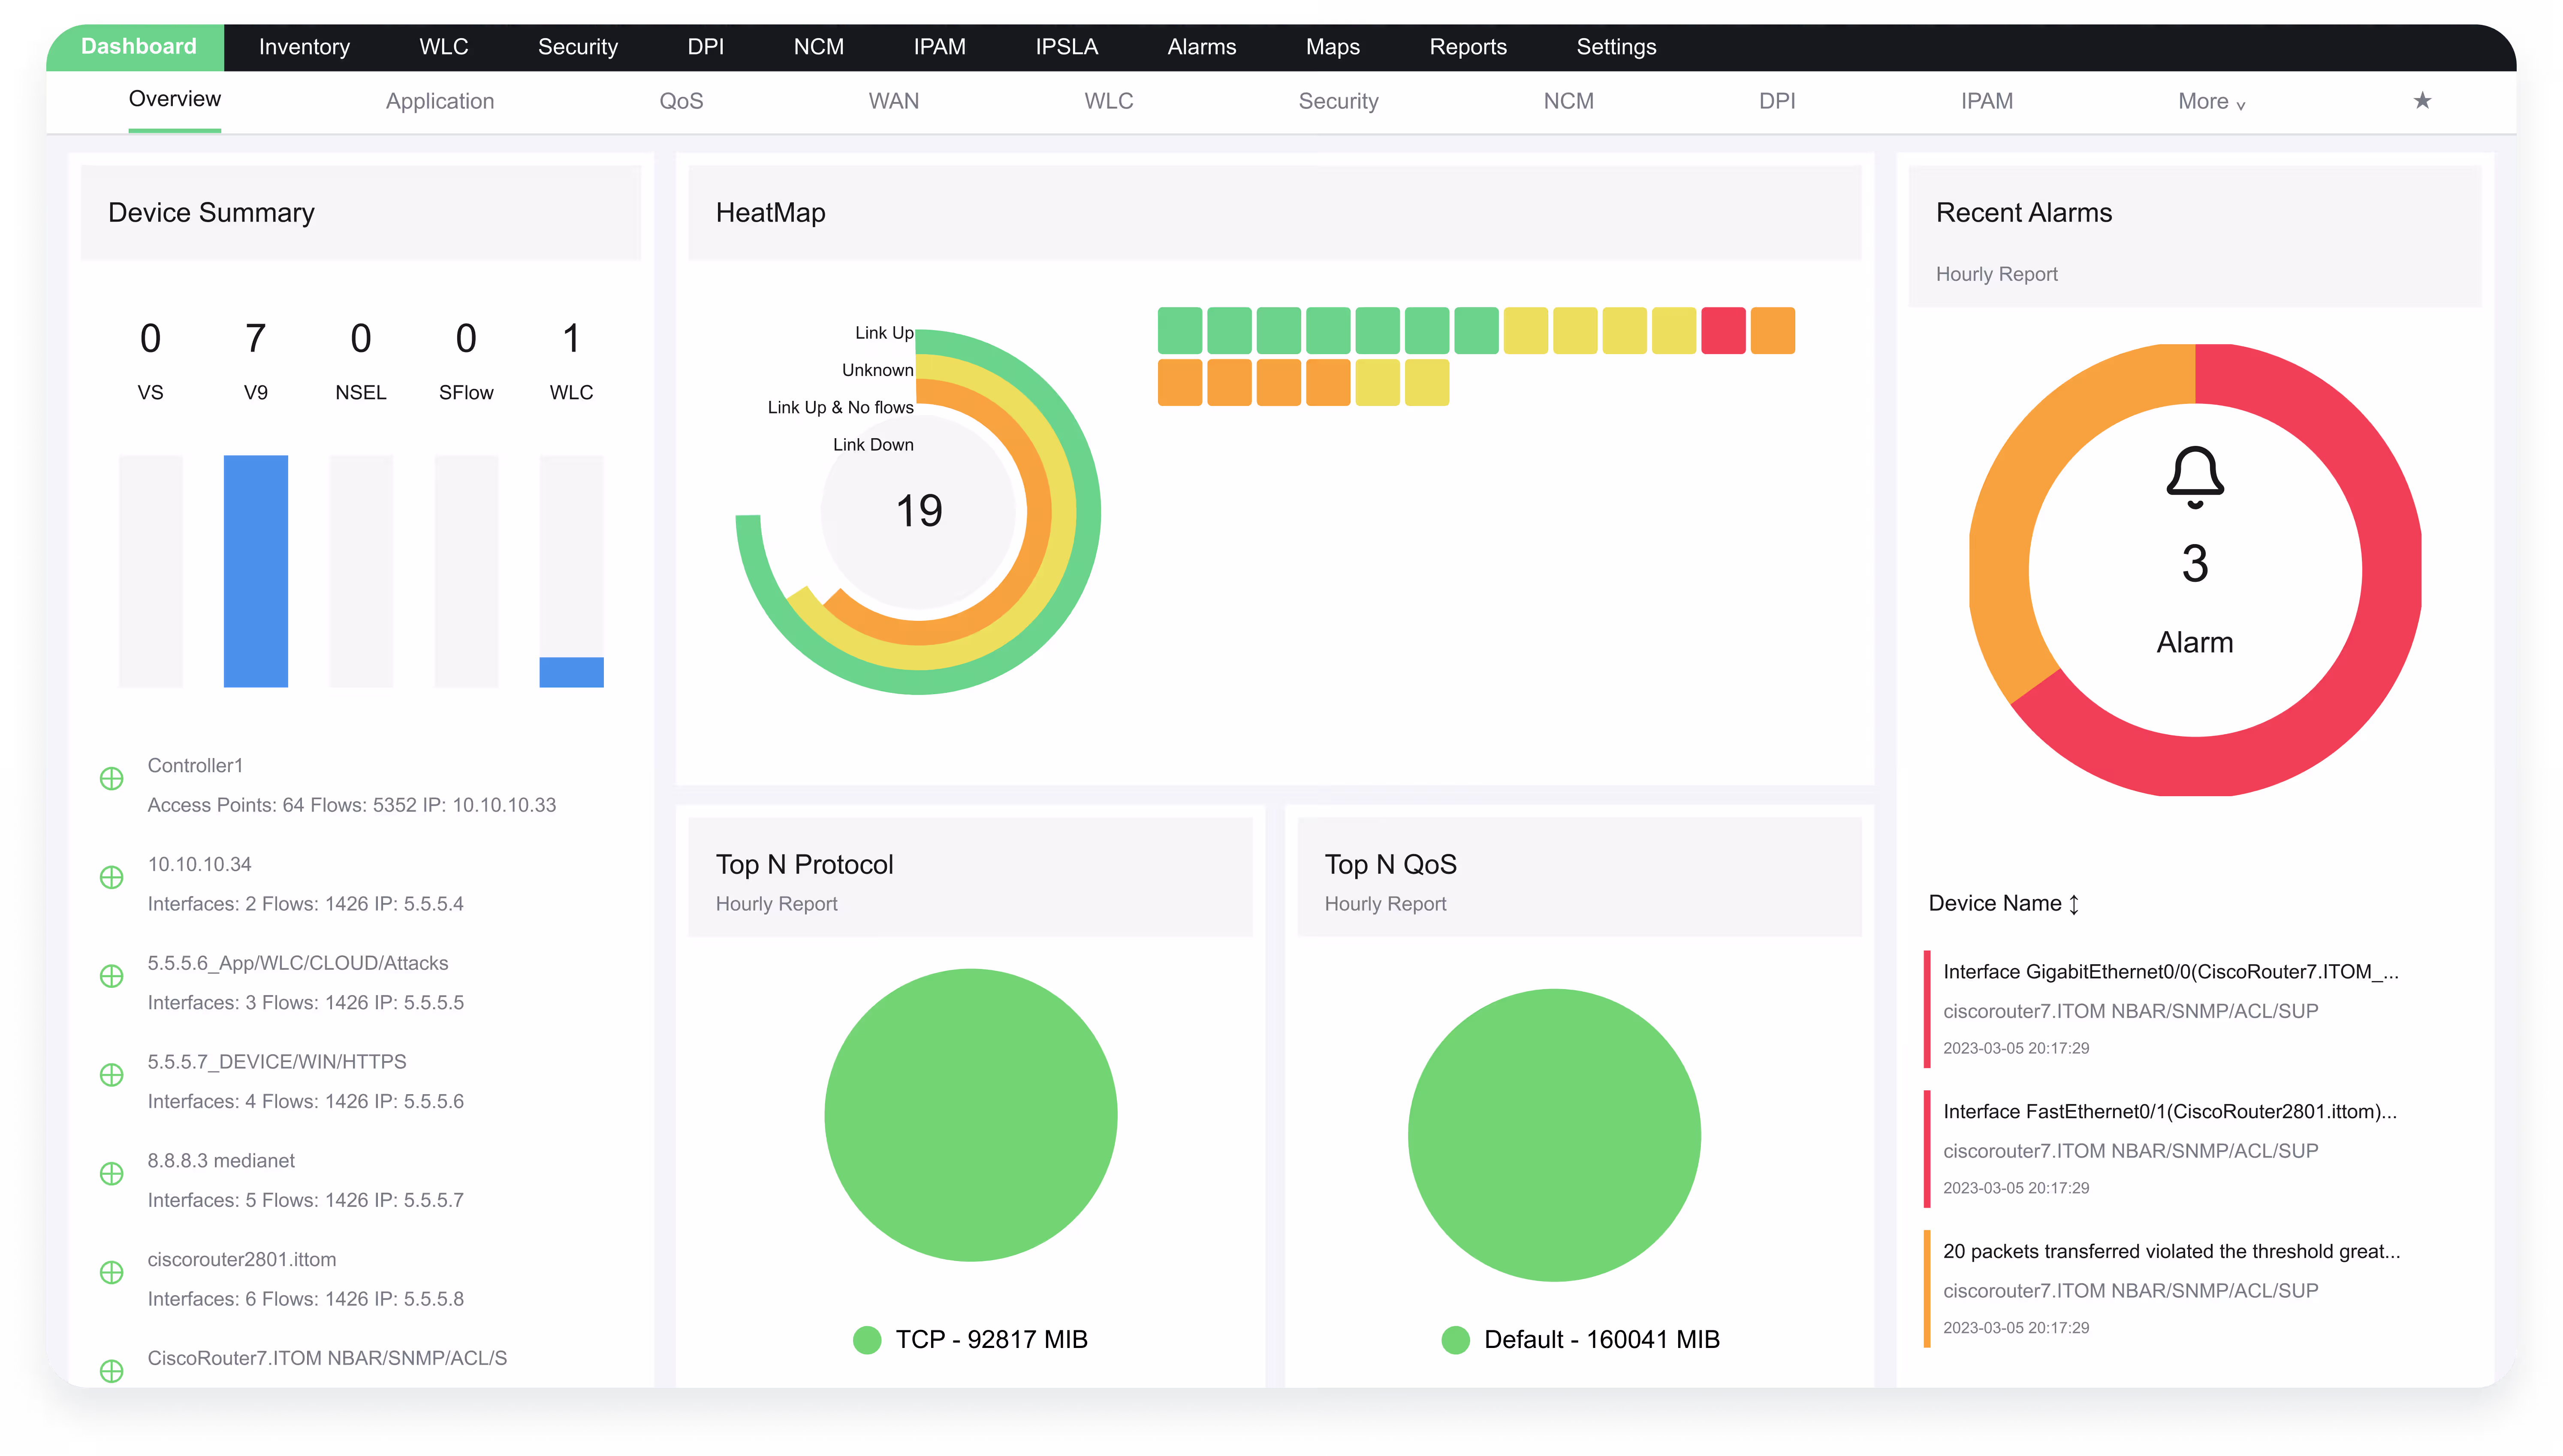2563x1456 pixels.
Task: Click the Top N QoS pie chart
Action: click(x=1553, y=1134)
